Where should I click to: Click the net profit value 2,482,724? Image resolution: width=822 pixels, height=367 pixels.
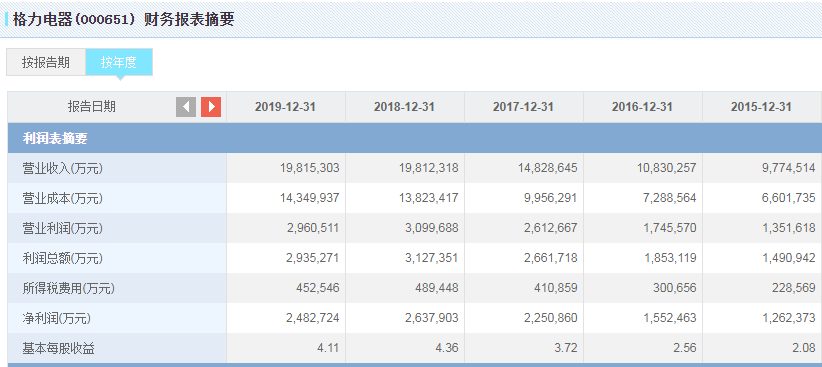tap(312, 318)
